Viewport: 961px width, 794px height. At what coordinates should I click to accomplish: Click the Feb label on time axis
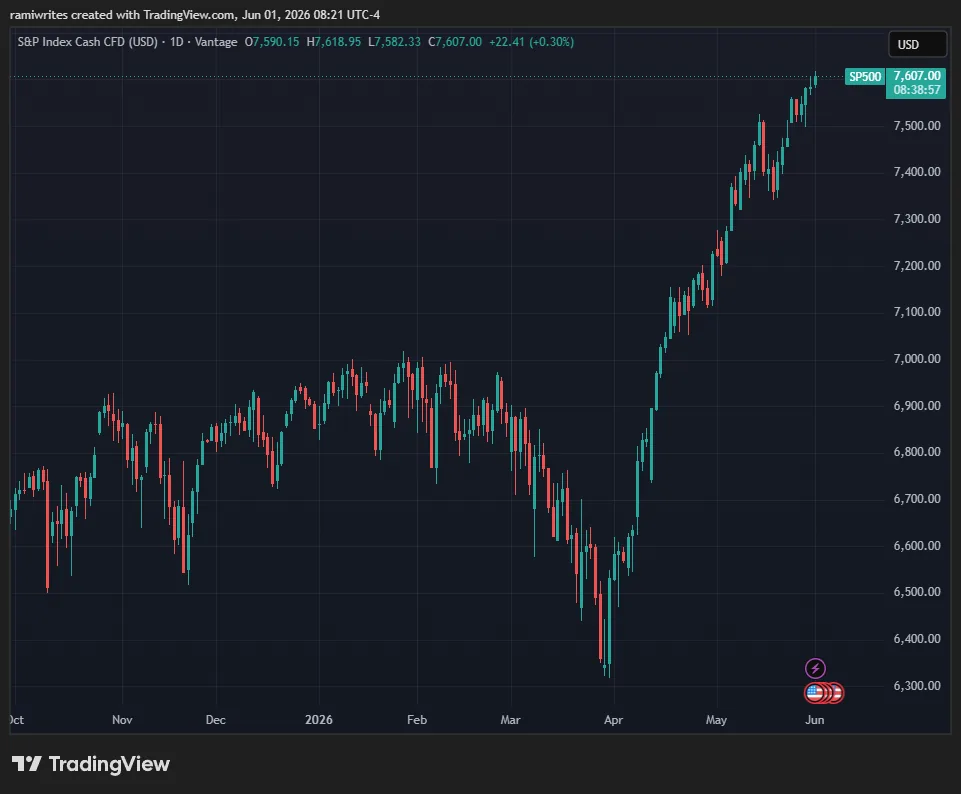(x=417, y=719)
